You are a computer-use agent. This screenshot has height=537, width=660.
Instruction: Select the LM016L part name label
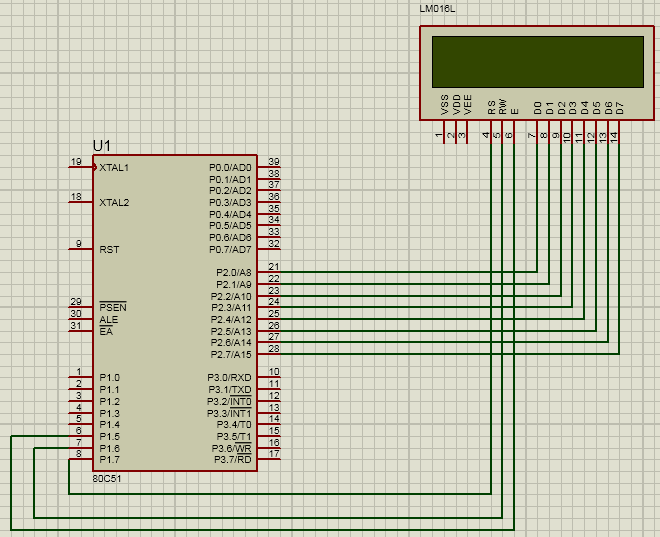(437, 10)
